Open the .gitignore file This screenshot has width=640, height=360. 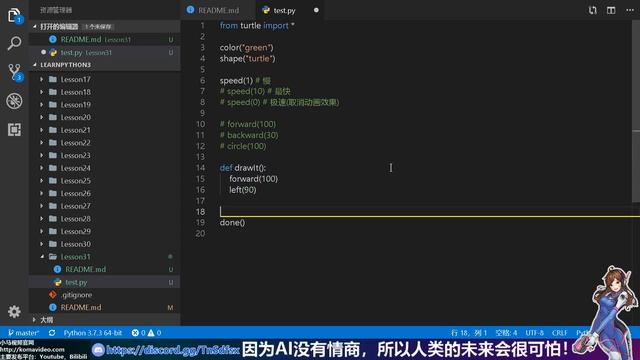click(x=104, y=295)
